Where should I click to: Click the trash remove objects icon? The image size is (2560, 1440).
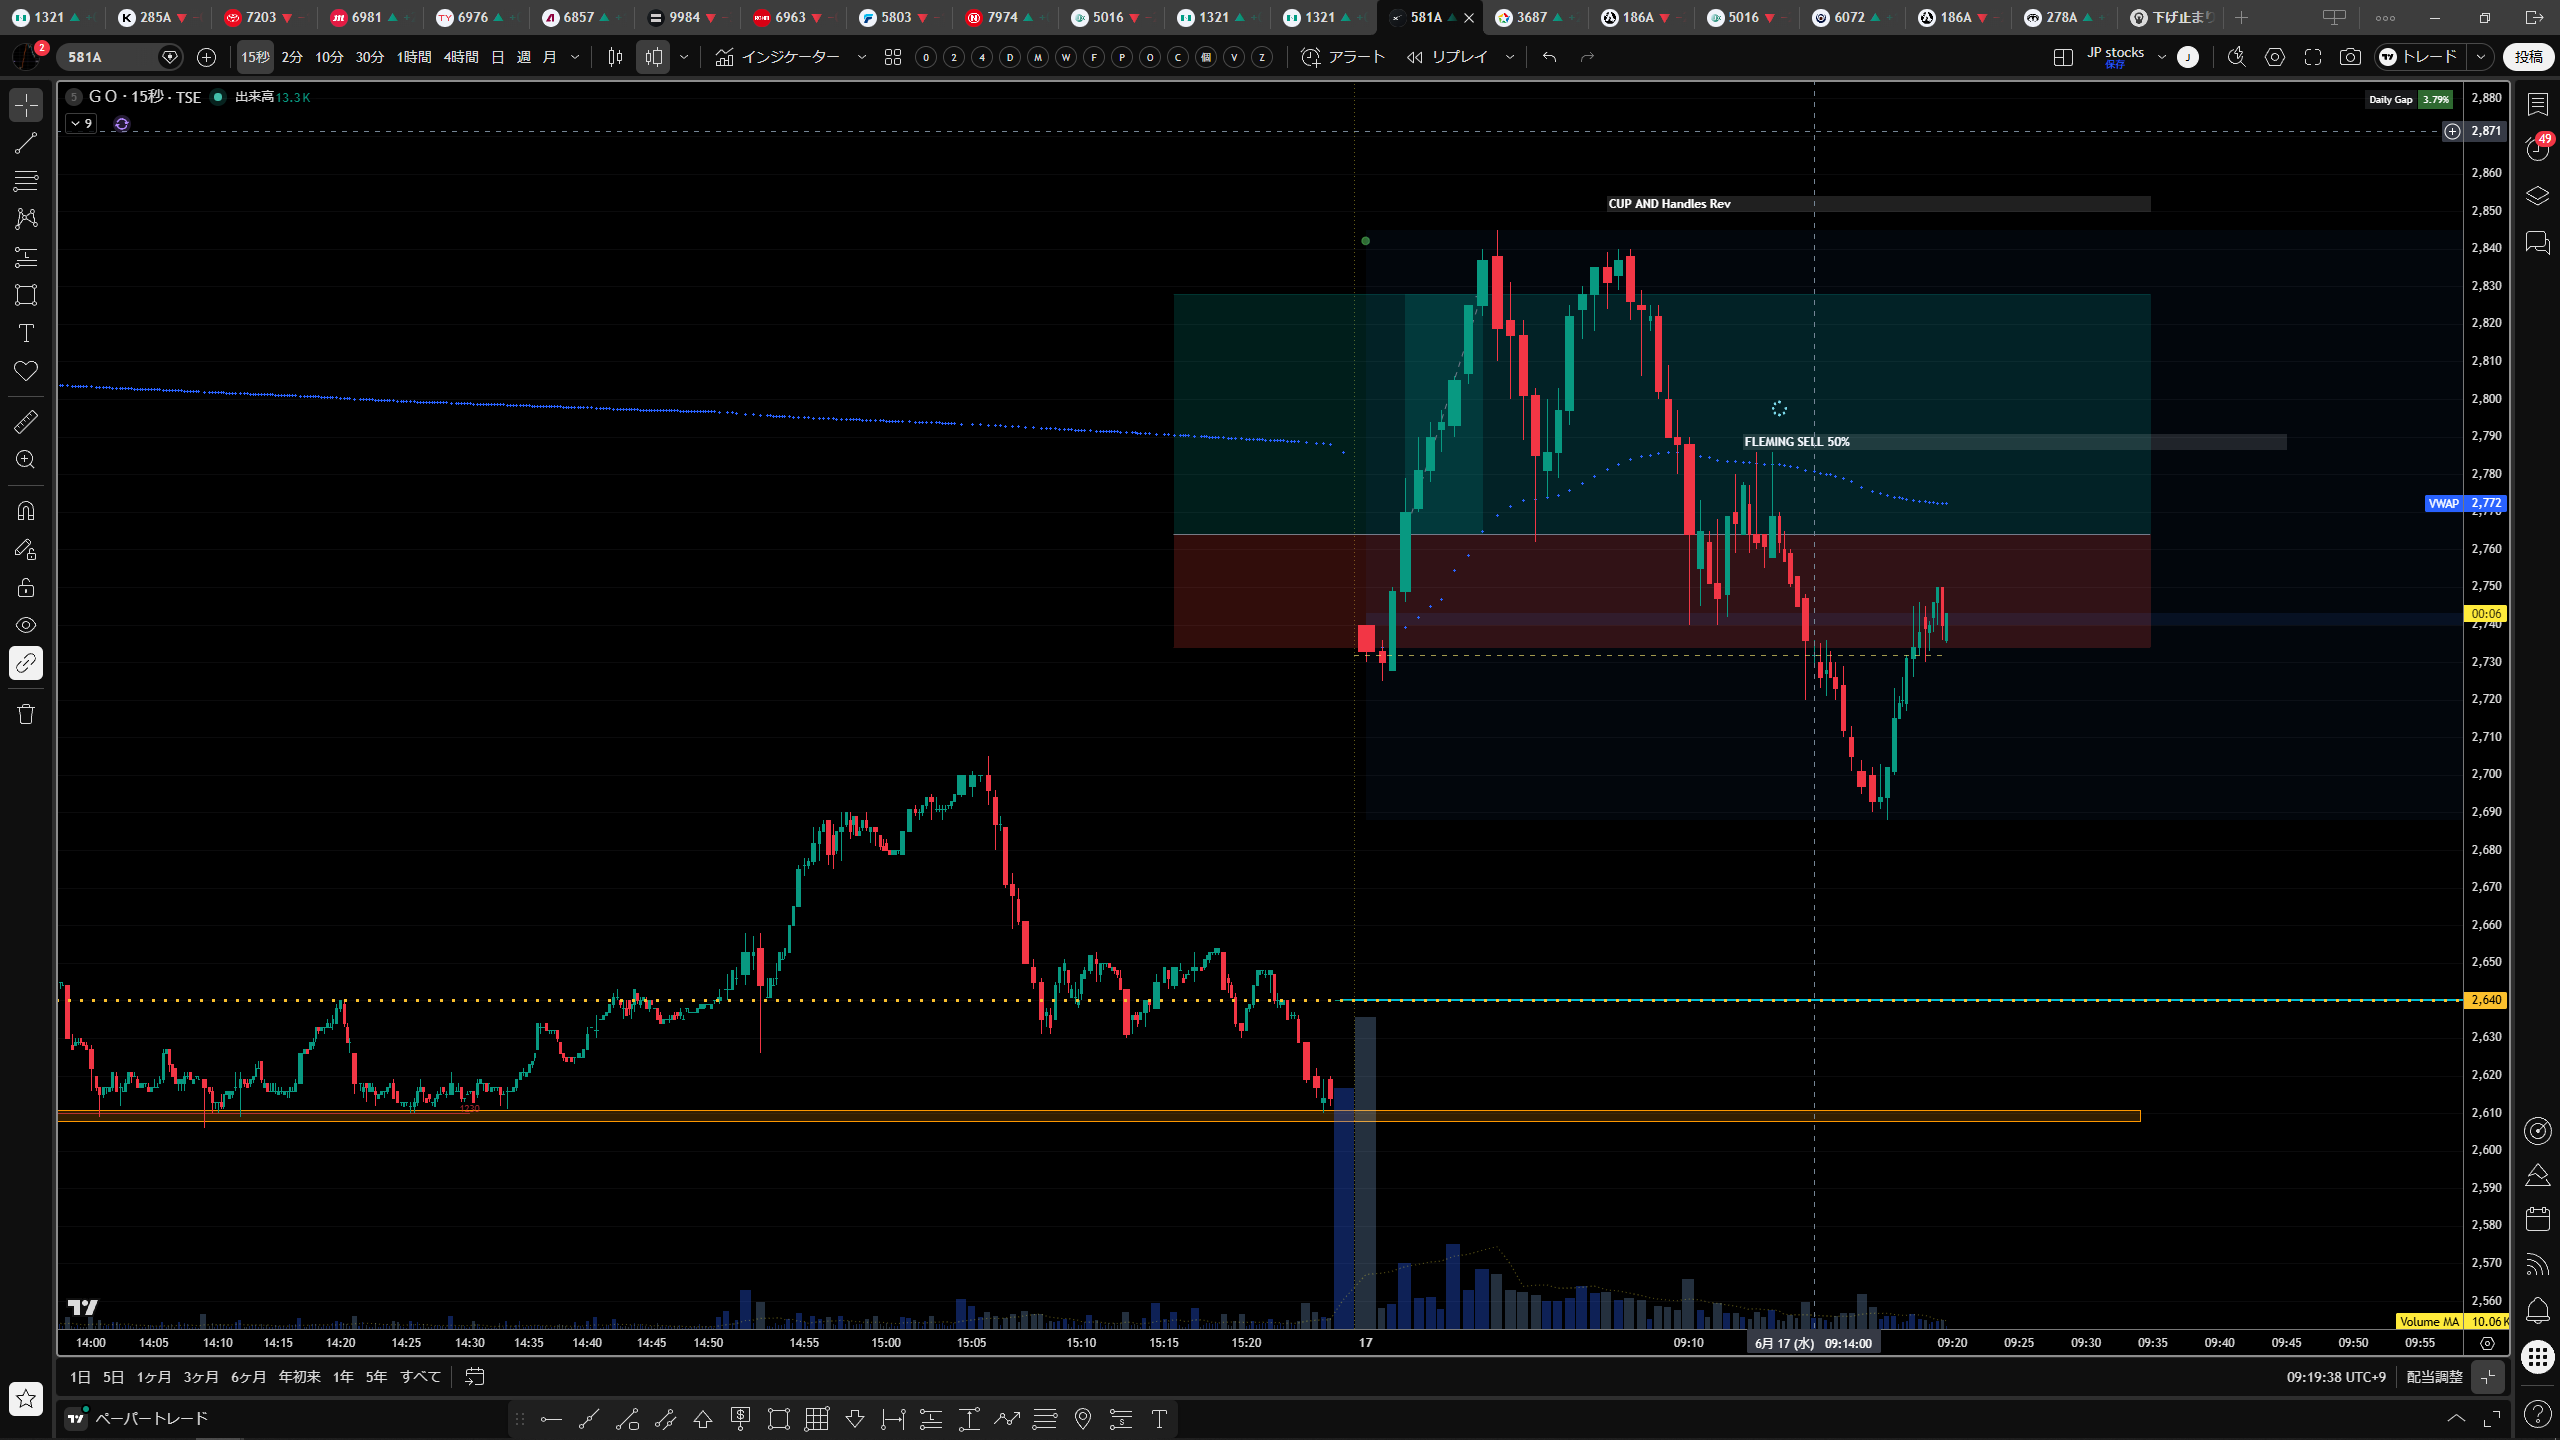click(x=26, y=714)
